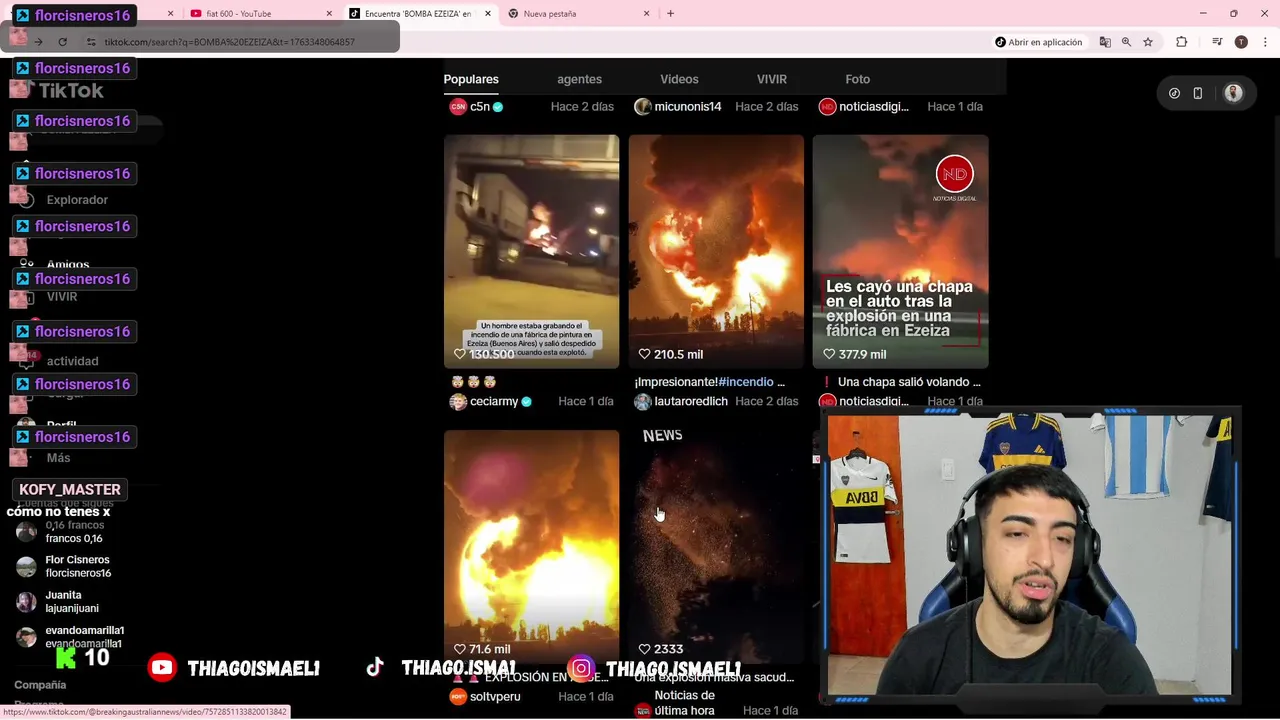Open lautaroredlich profile avatar

point(642,401)
